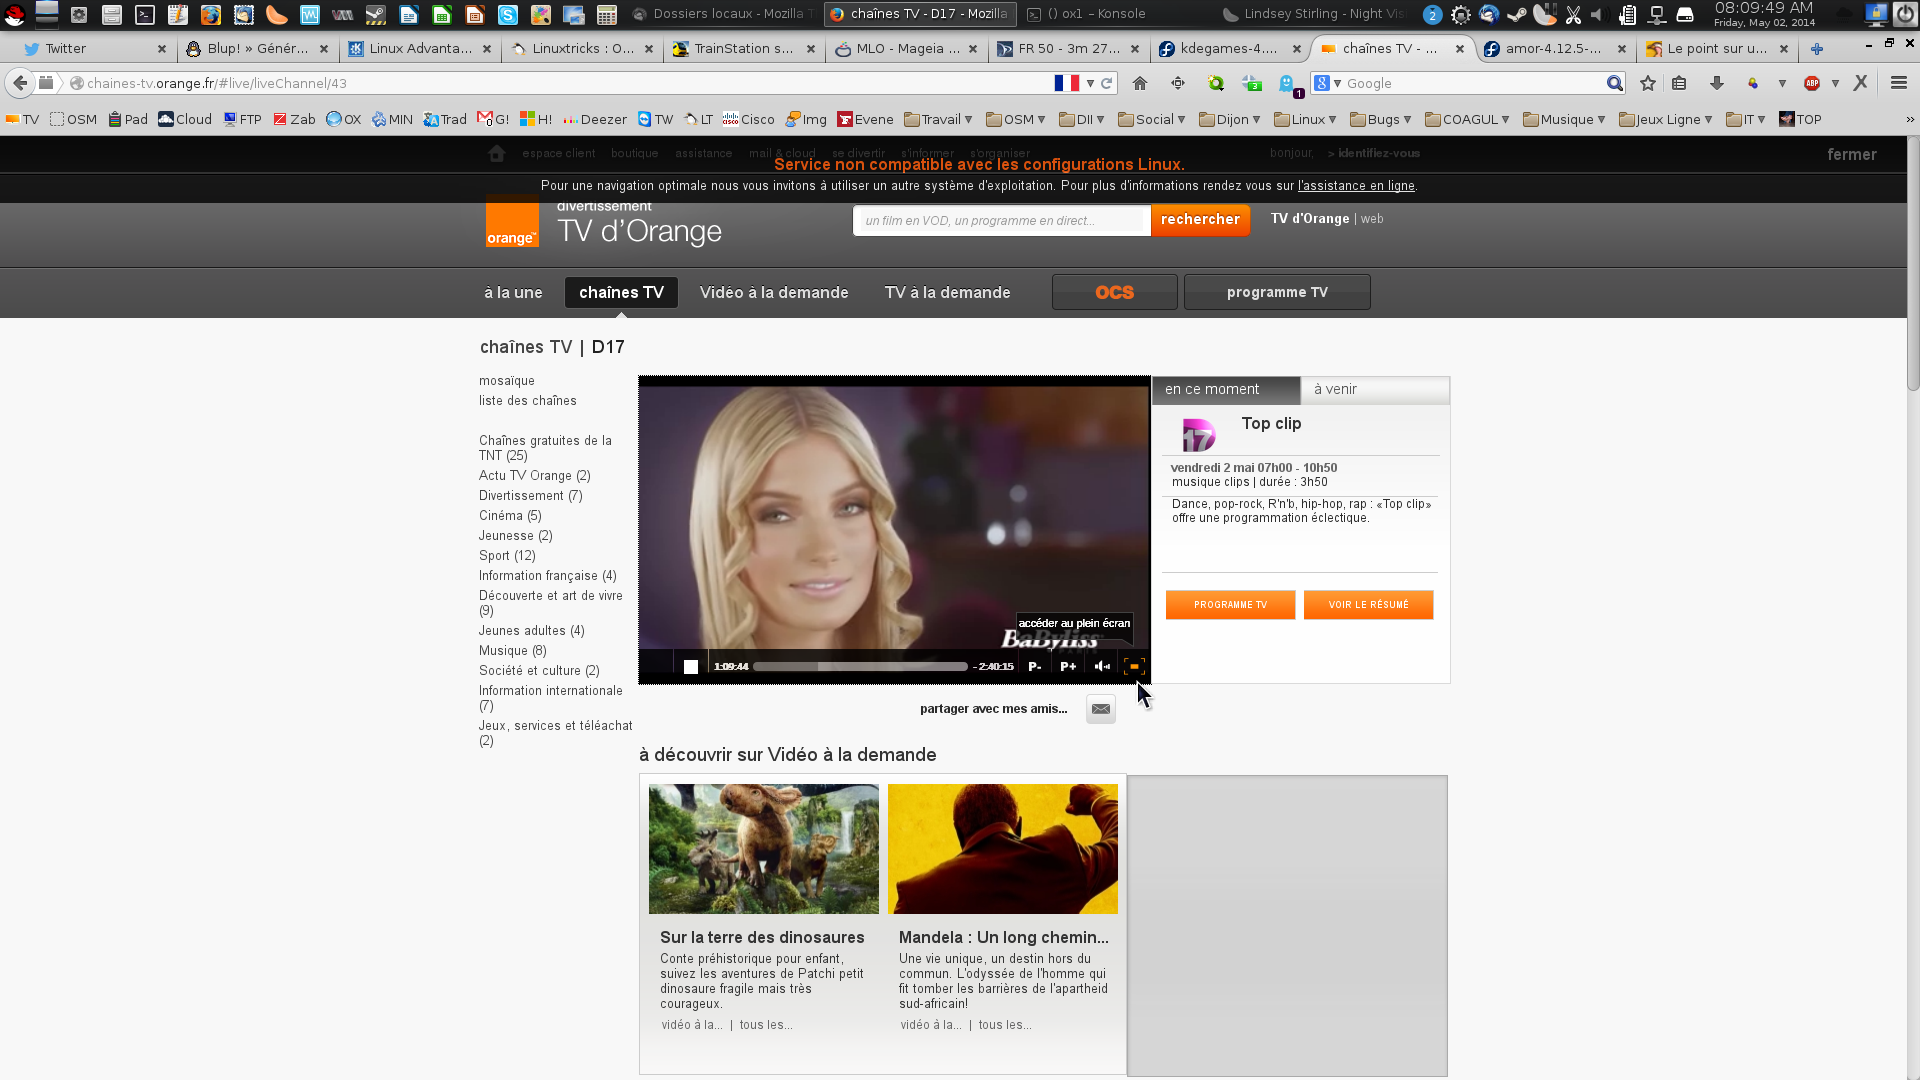Image resolution: width=1920 pixels, height=1080 pixels.
Task: Expand the COAGUL bookmarks folder
Action: point(1468,120)
